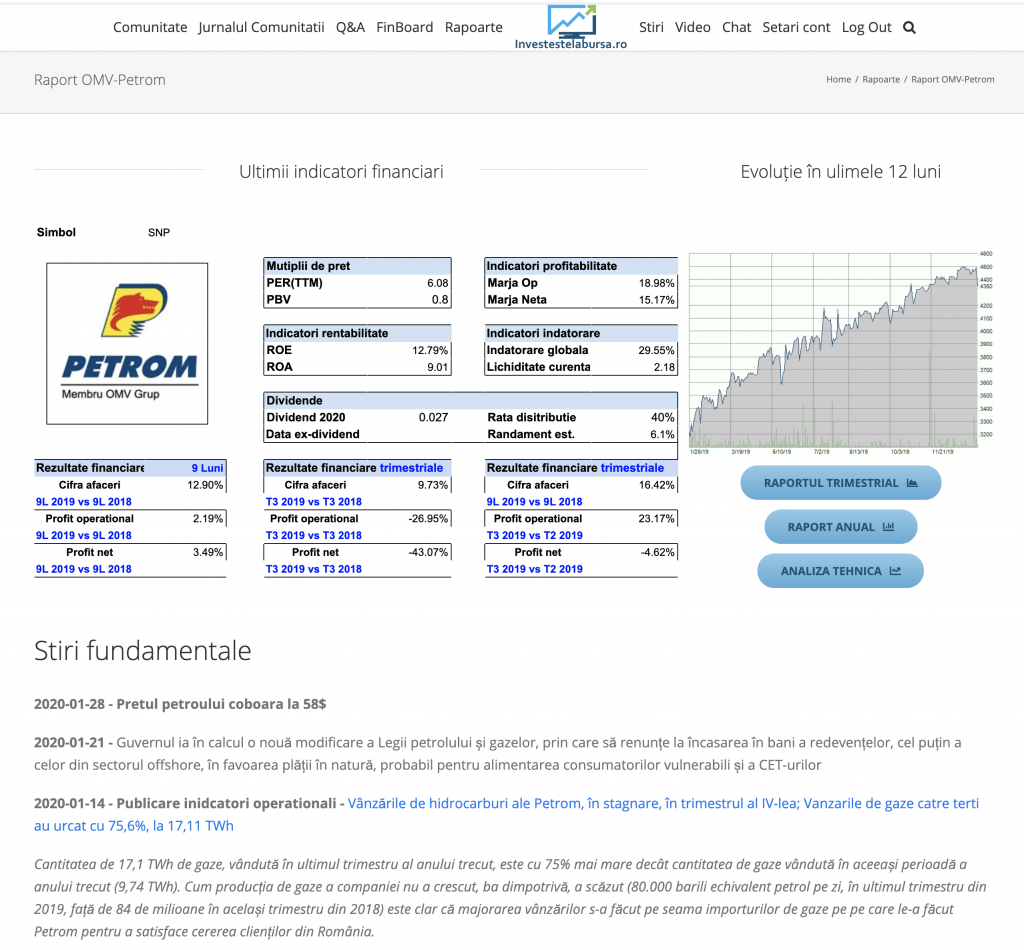Click the Profit net -43.07% value

click(428, 552)
